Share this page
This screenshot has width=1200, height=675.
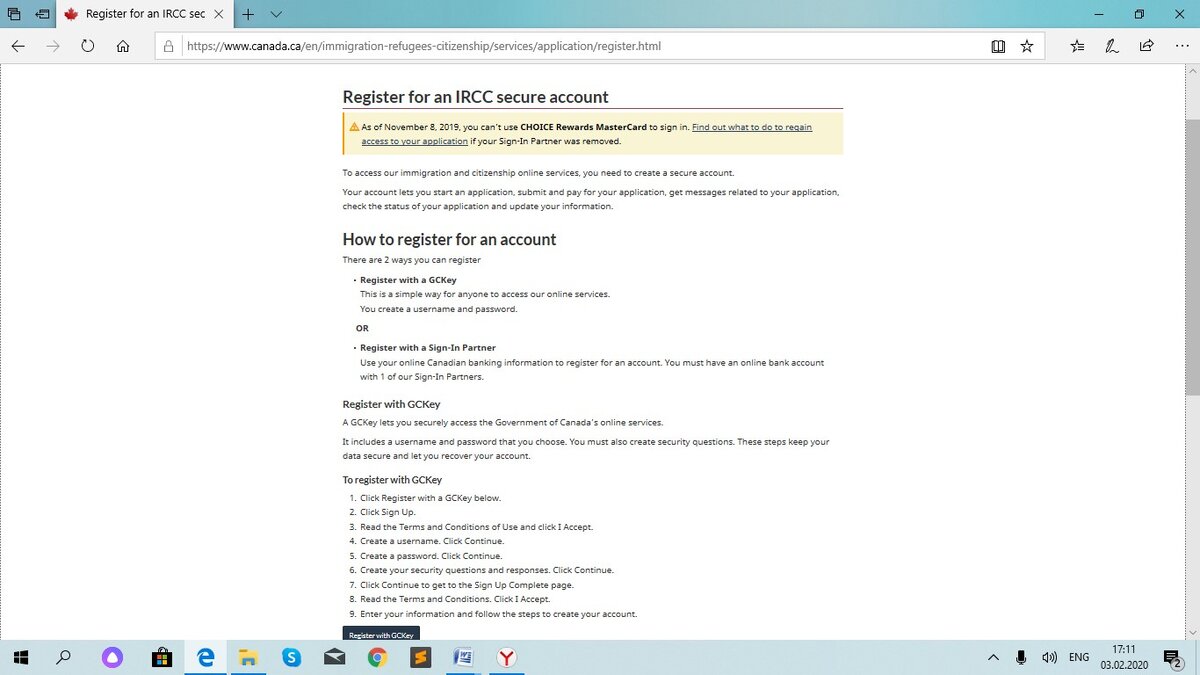(x=1146, y=46)
